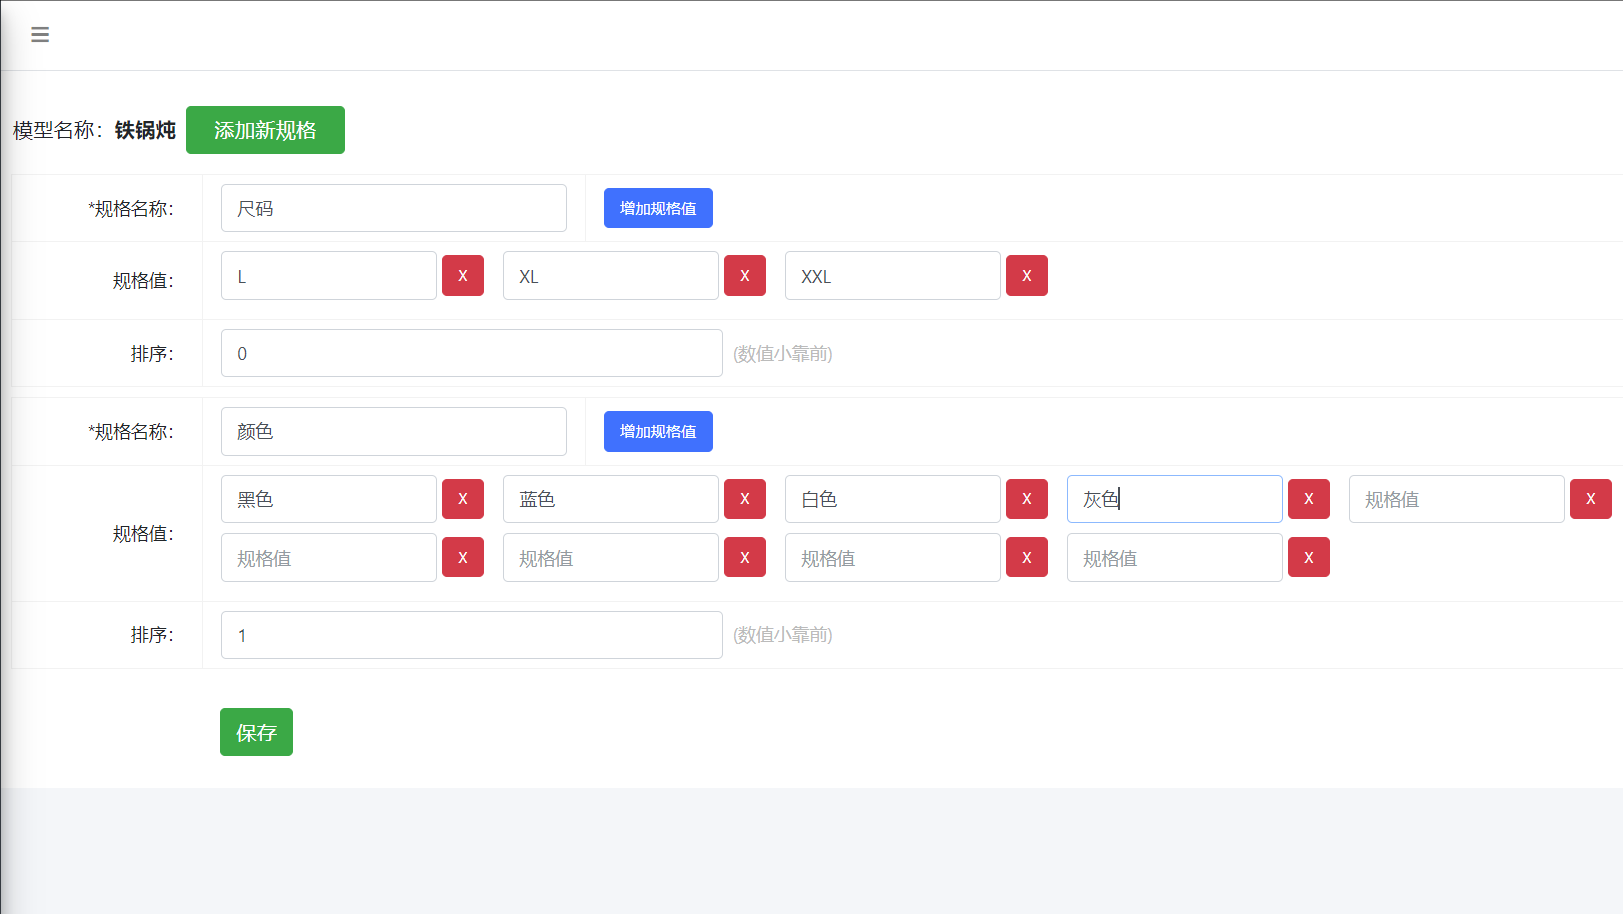This screenshot has height=914, width=1623.
Task: Click 添加新规格 green button
Action: point(265,130)
